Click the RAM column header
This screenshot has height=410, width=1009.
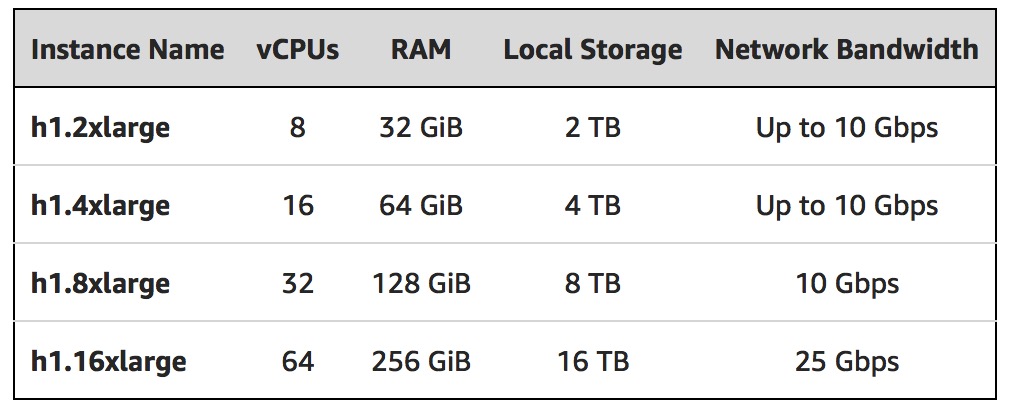[x=421, y=50]
